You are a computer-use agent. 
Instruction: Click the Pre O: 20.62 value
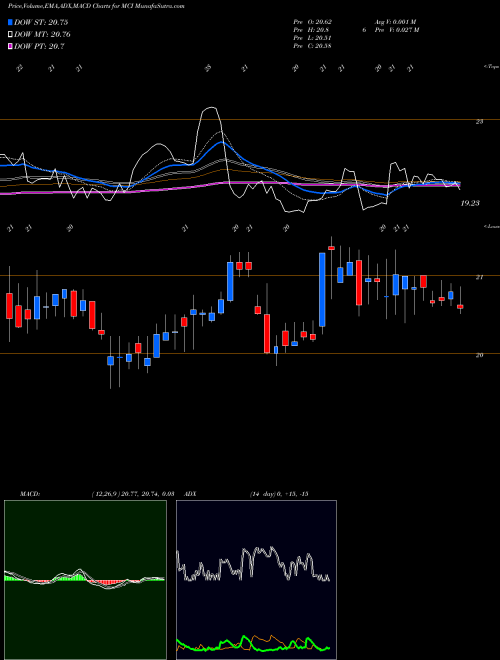click(312, 21)
